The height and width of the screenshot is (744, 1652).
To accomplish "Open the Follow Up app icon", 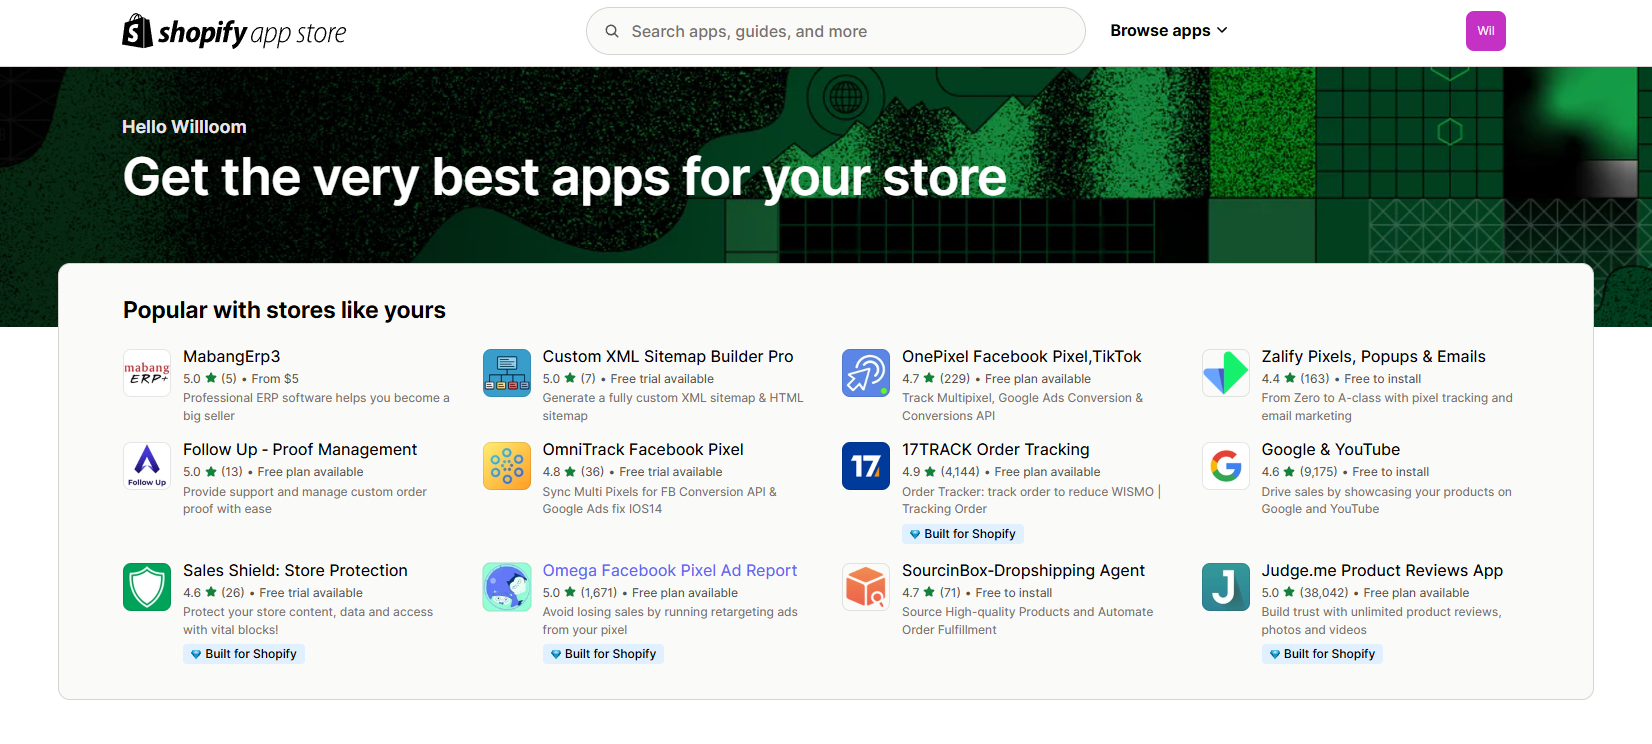I will [x=147, y=466].
